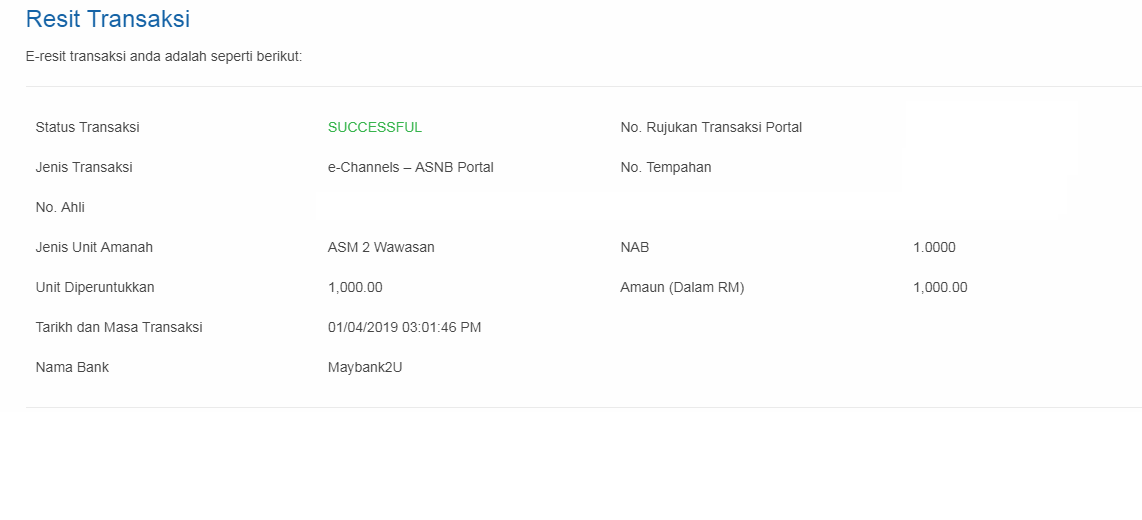Click the Status Transaksi label
The width and height of the screenshot is (1142, 520).
click(x=87, y=127)
